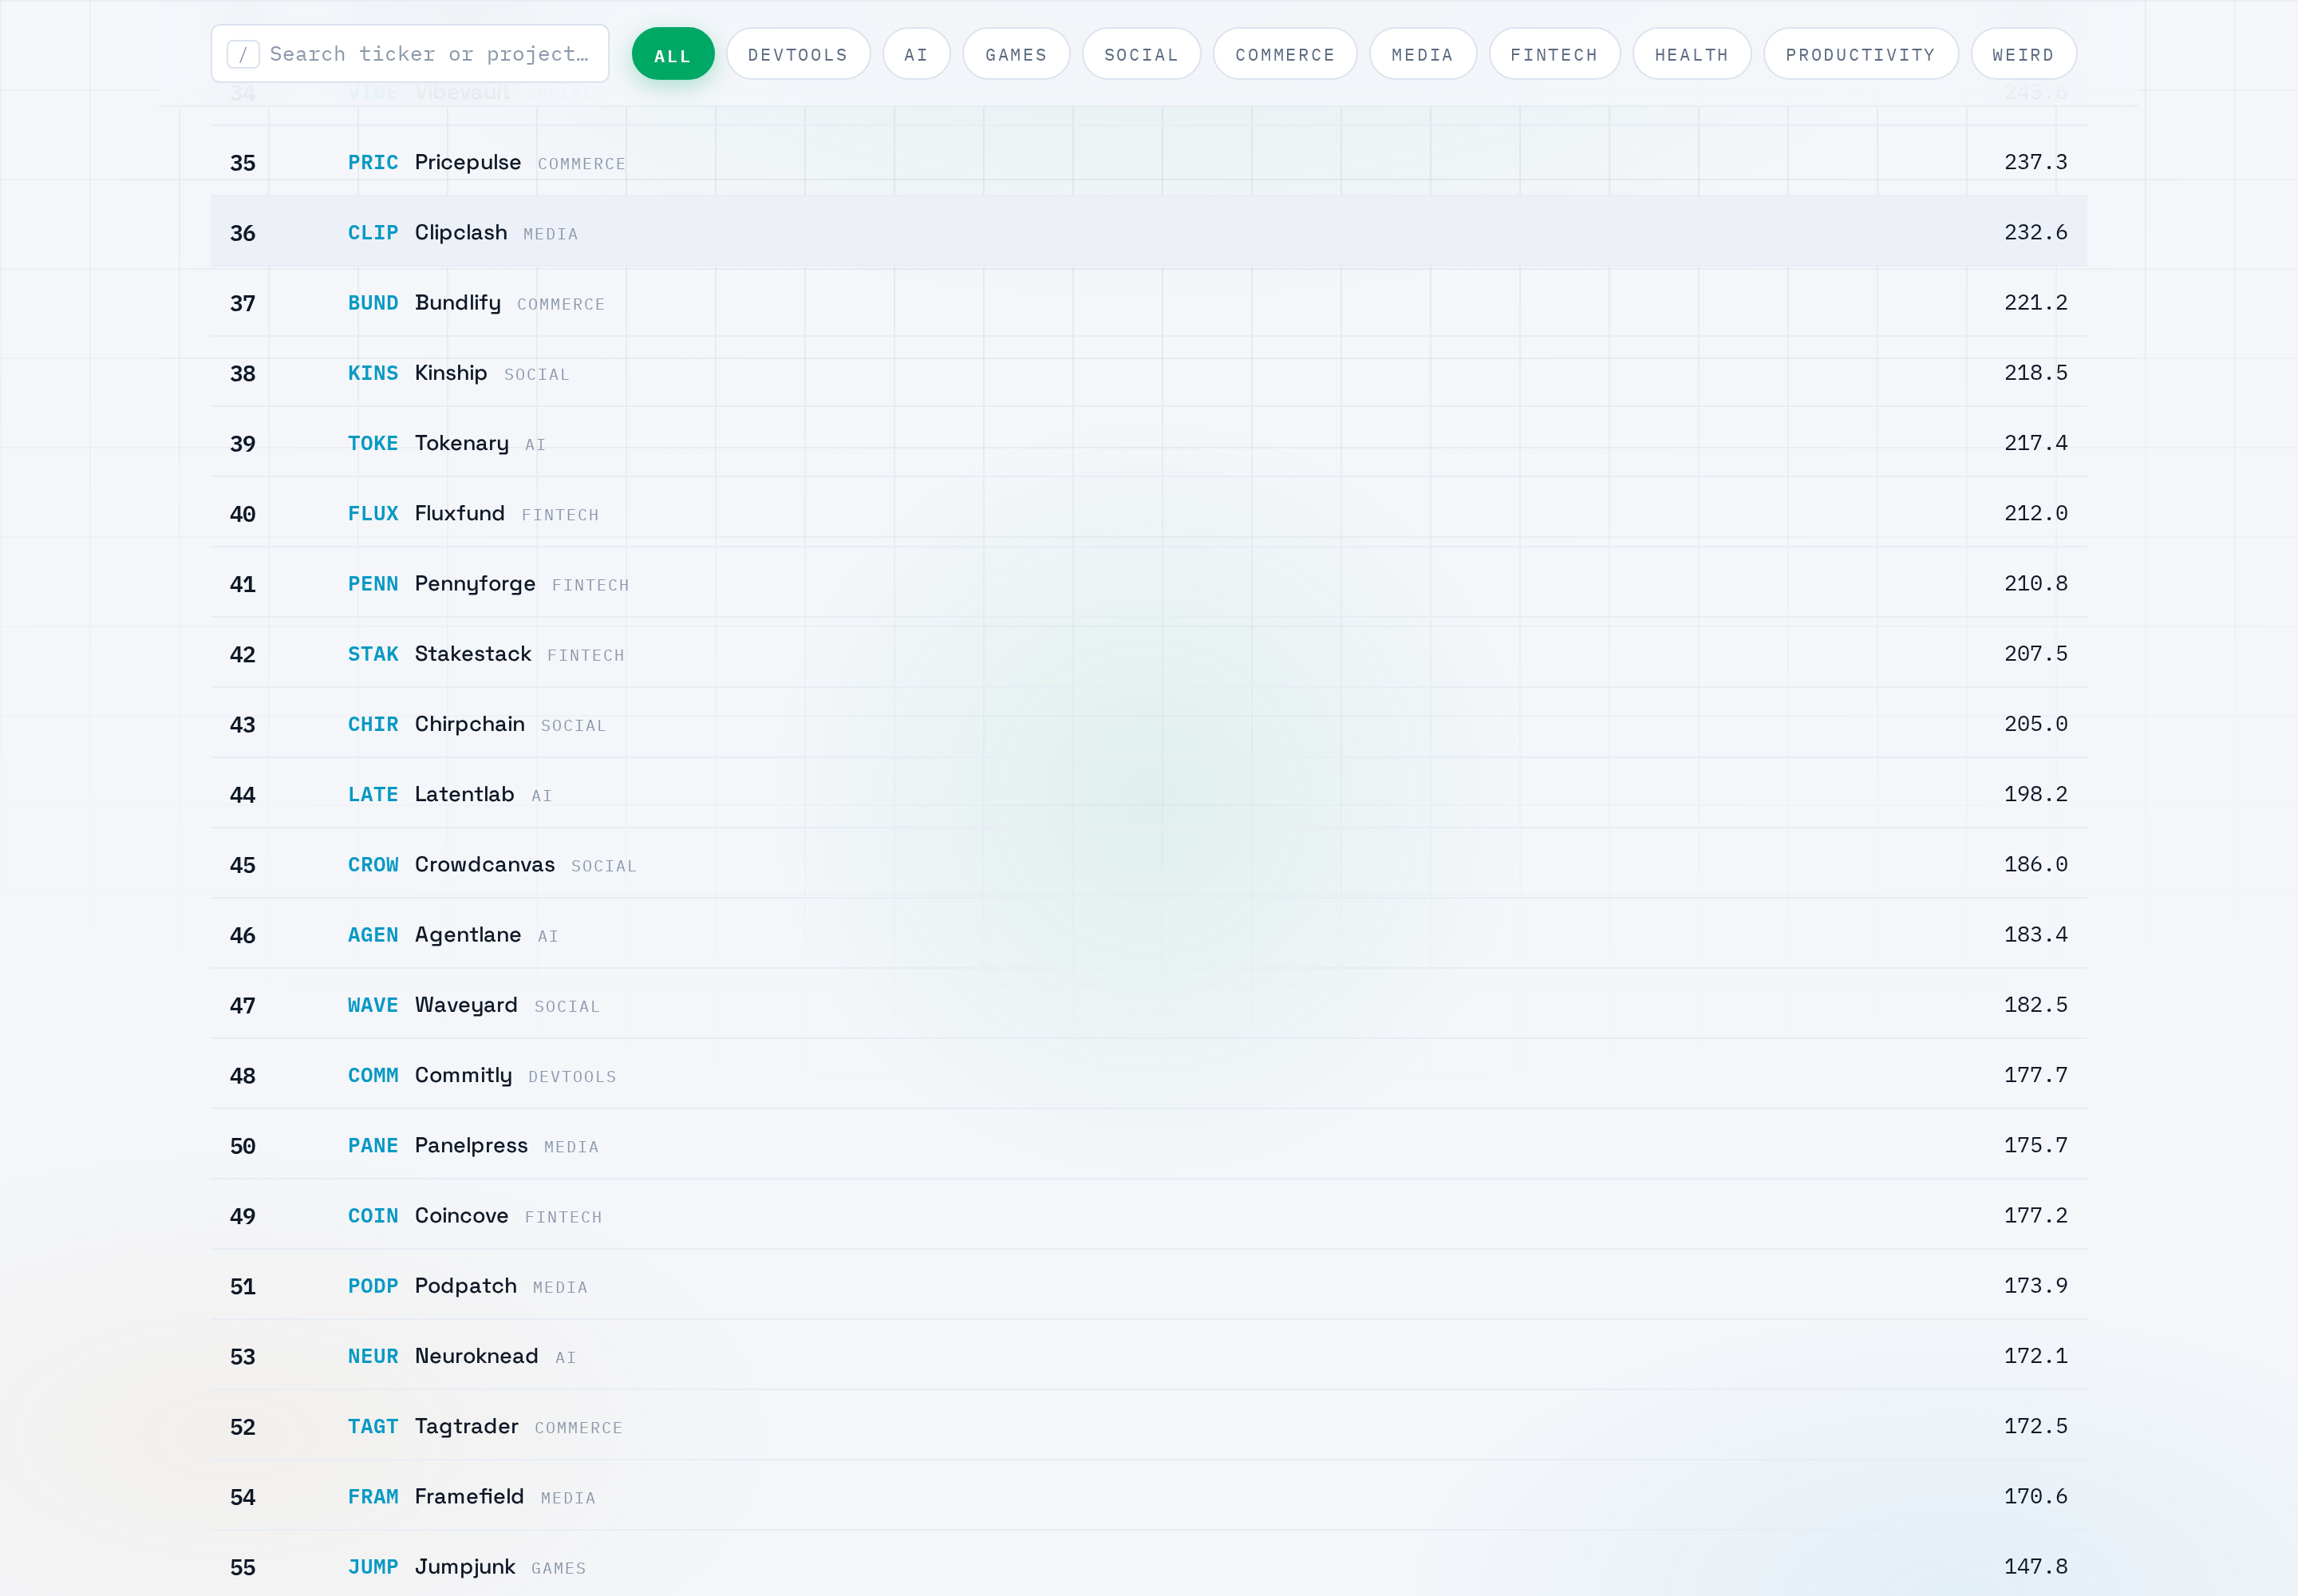Click the COMMERCE tag beside Pricepulse

click(582, 164)
